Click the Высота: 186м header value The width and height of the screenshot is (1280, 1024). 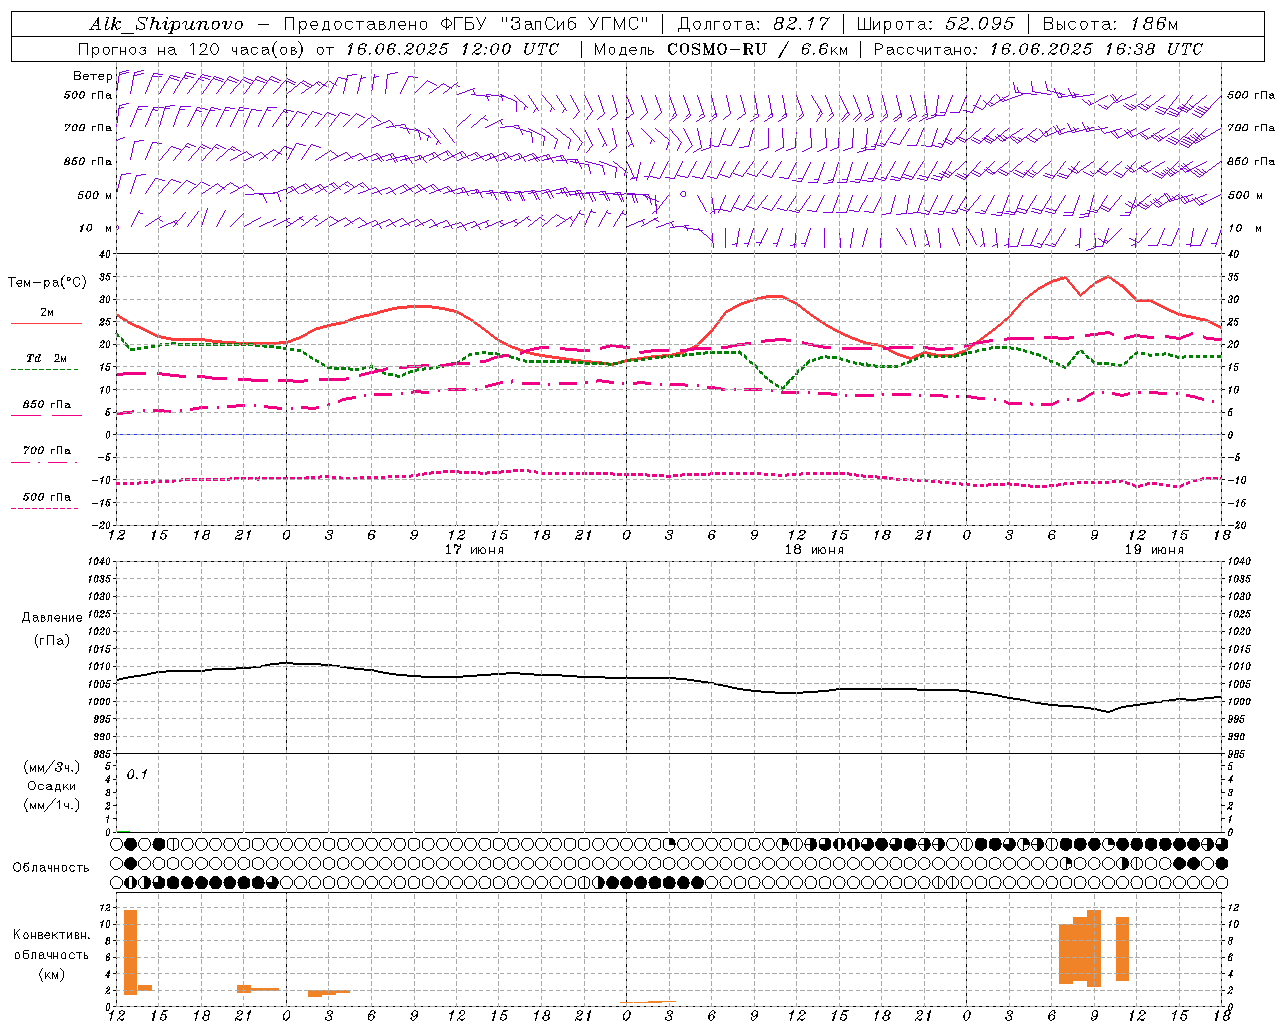coord(1110,24)
